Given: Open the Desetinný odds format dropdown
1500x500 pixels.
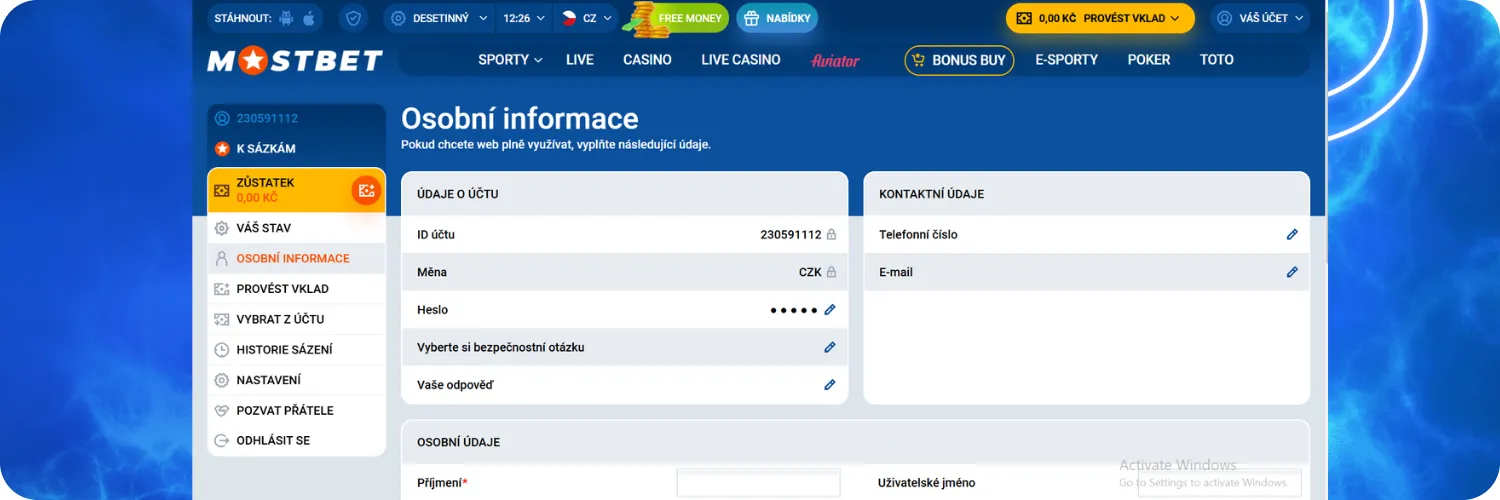Looking at the screenshot, I should click(440, 18).
